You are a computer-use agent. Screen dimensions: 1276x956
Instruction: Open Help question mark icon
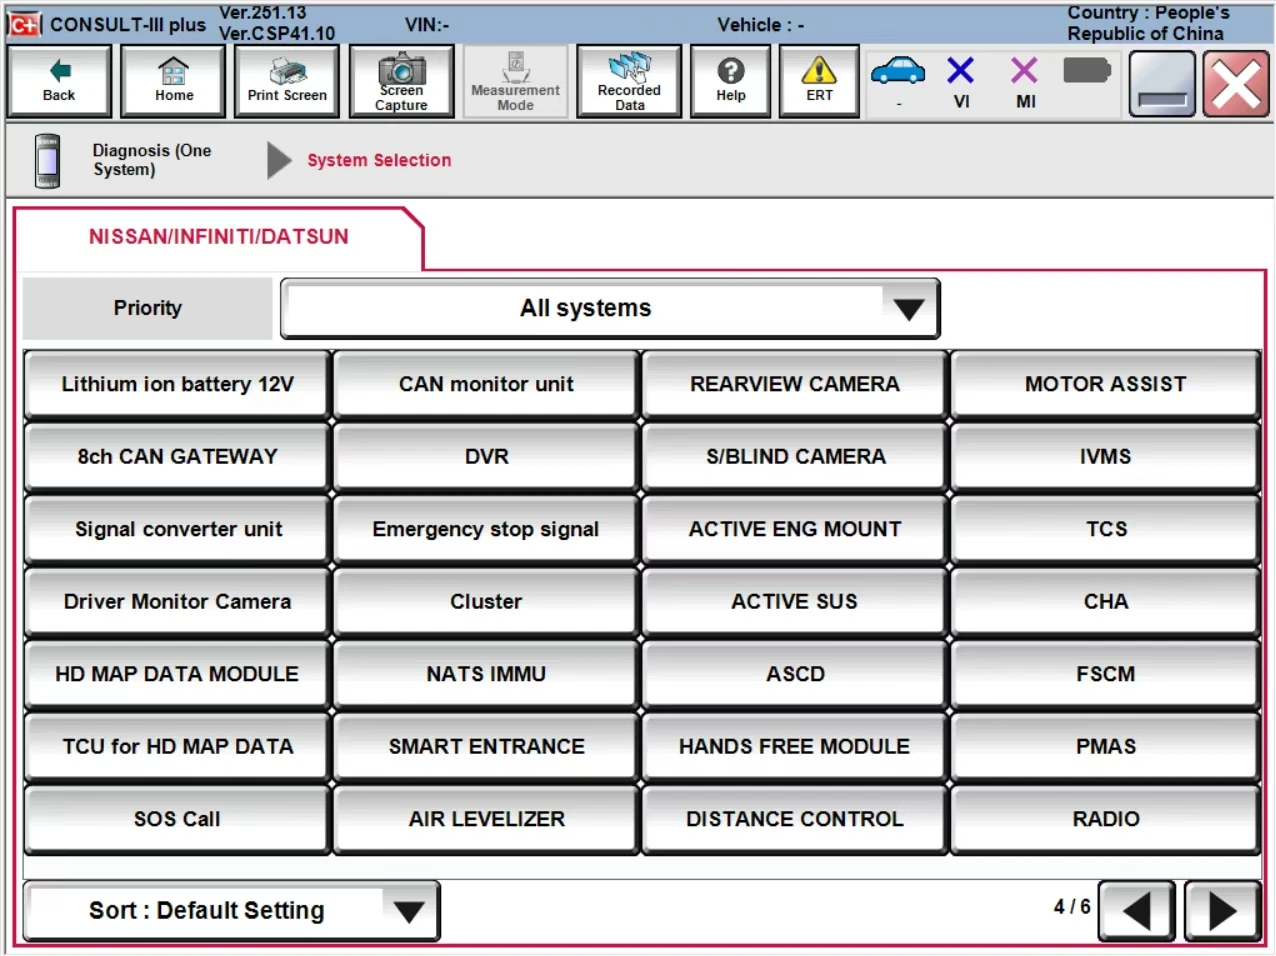[731, 81]
